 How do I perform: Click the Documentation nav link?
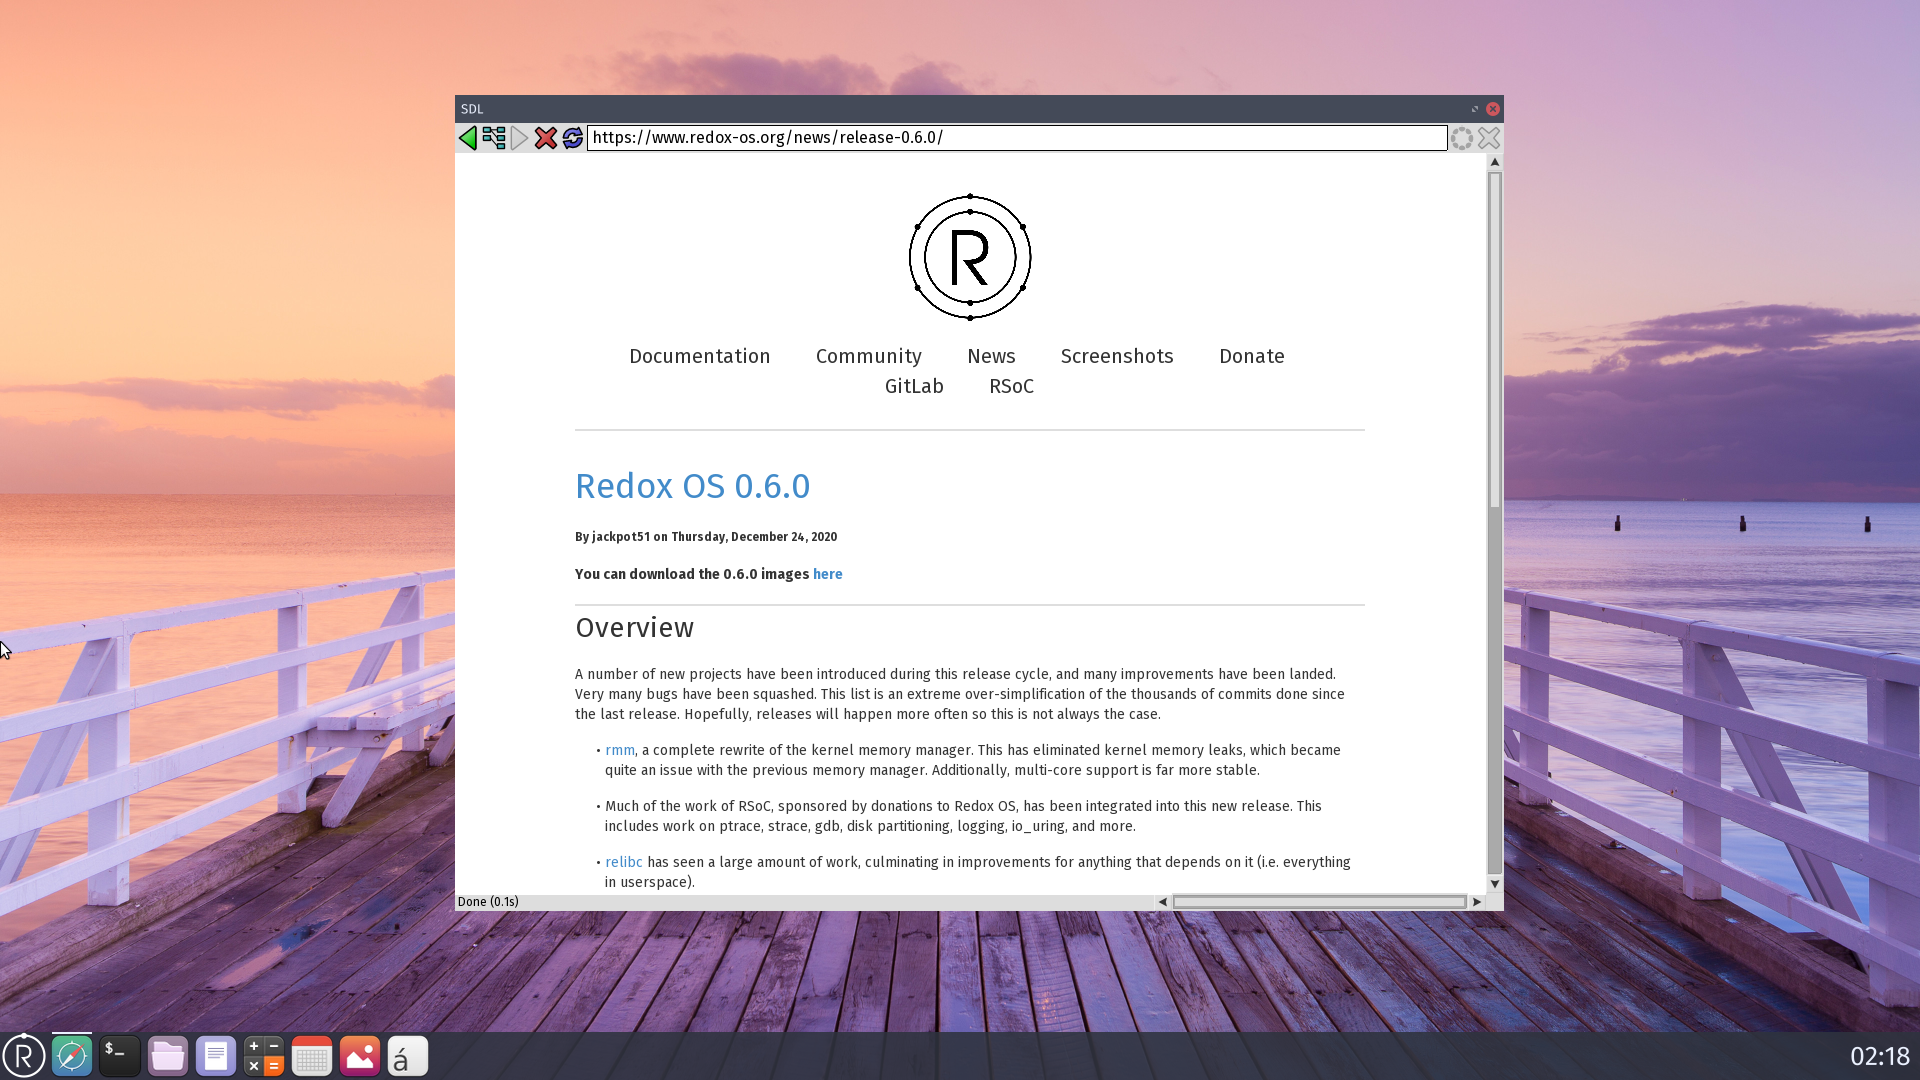(x=700, y=356)
